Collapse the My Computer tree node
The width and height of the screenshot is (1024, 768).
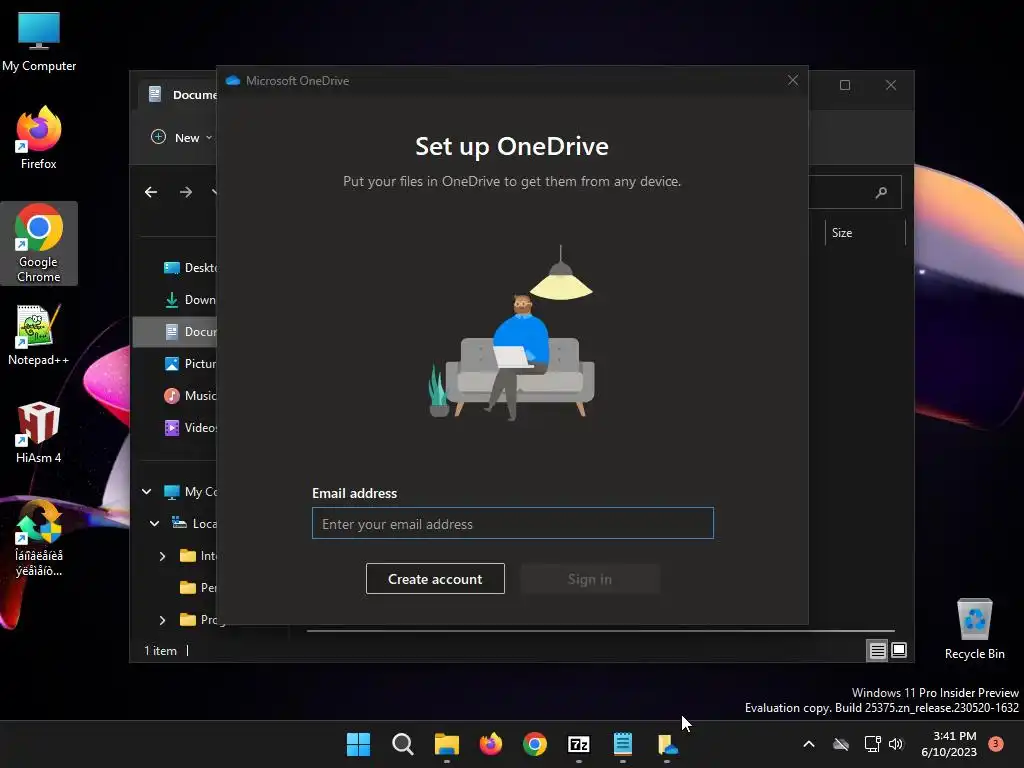click(147, 491)
